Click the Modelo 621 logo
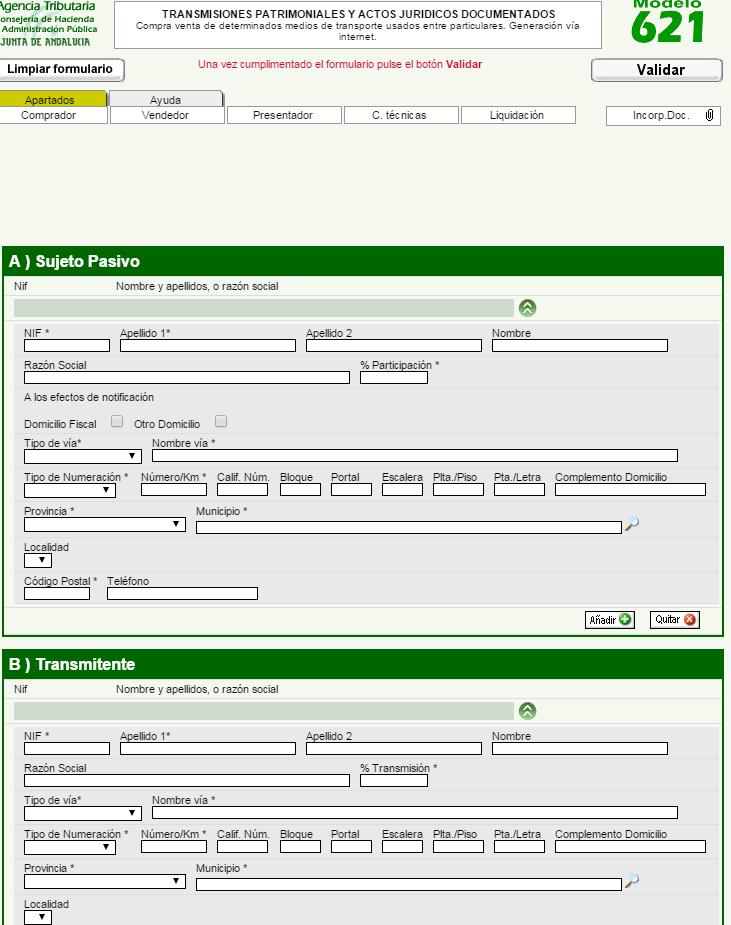The width and height of the screenshot is (731, 925). pyautogui.click(x=667, y=22)
